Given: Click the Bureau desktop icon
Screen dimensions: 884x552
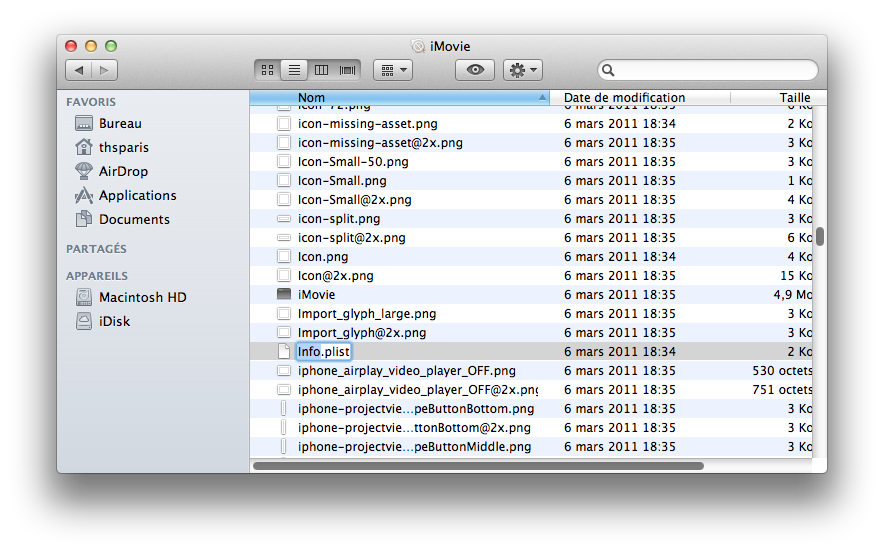Looking at the screenshot, I should 84,123.
